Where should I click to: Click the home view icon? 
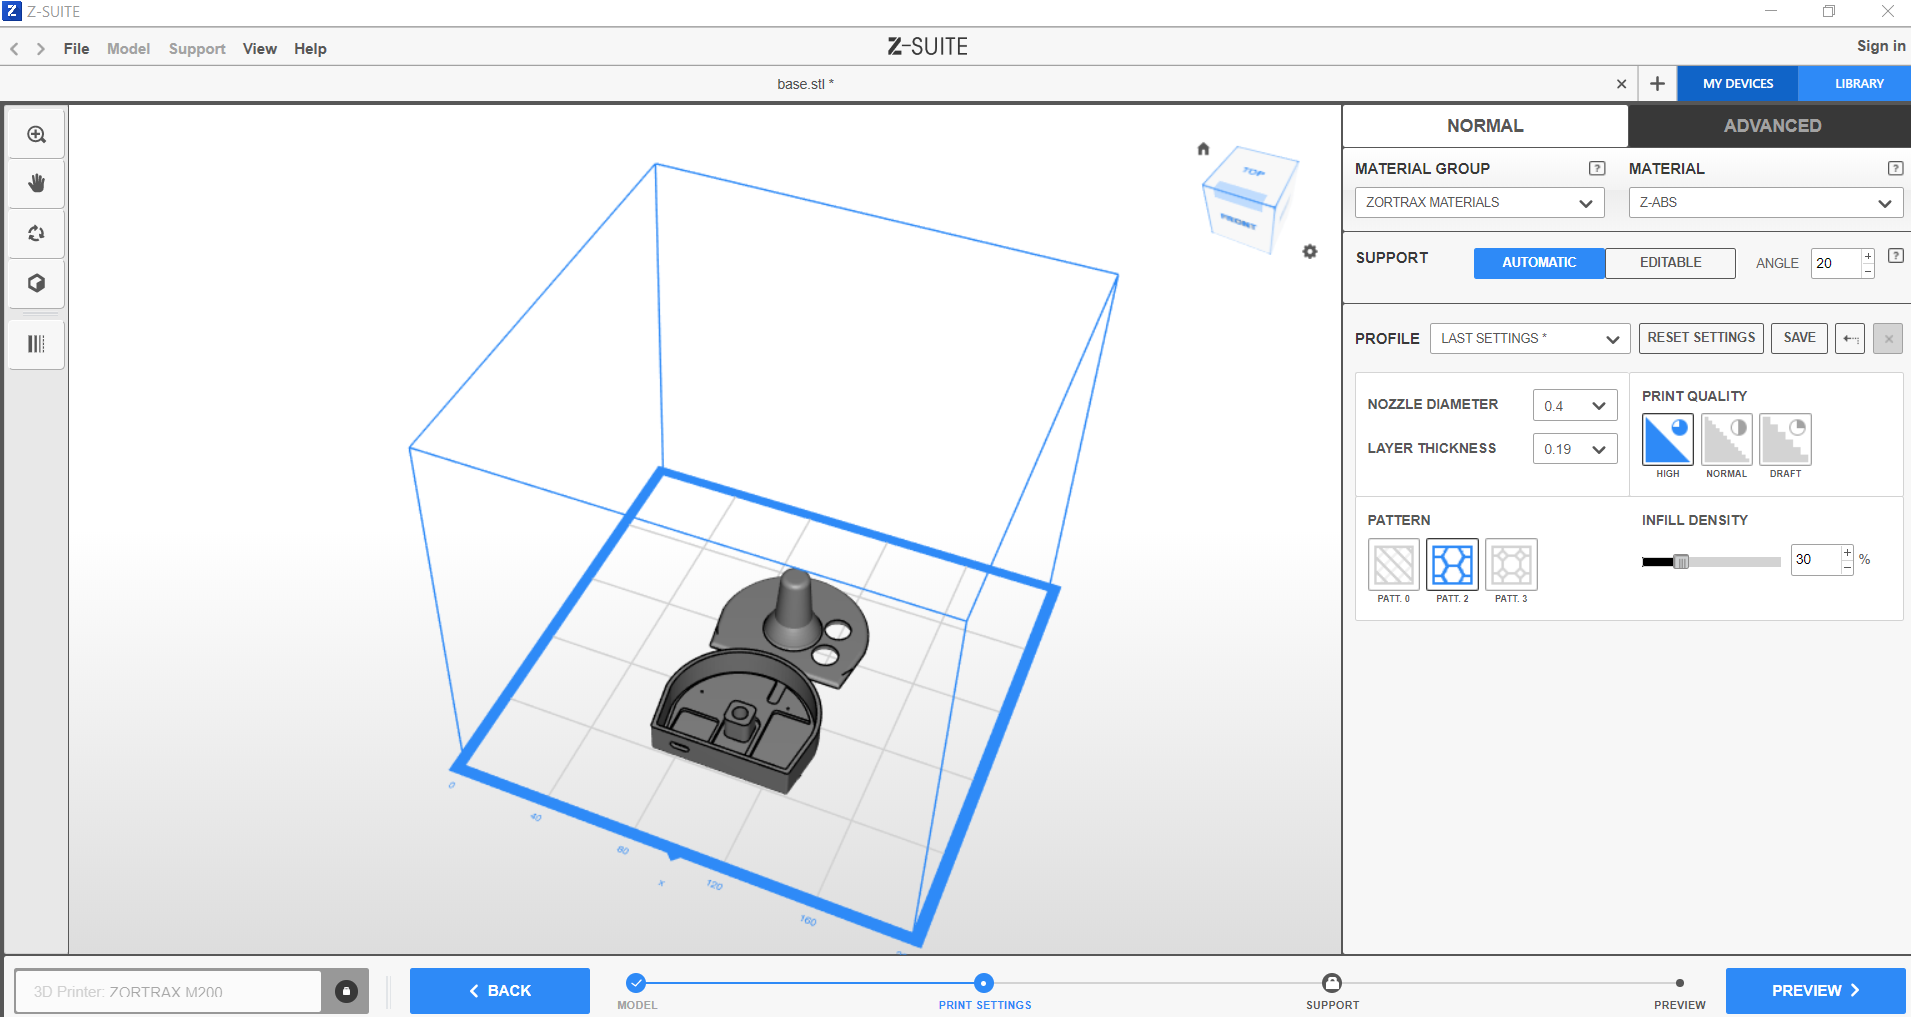1203,149
